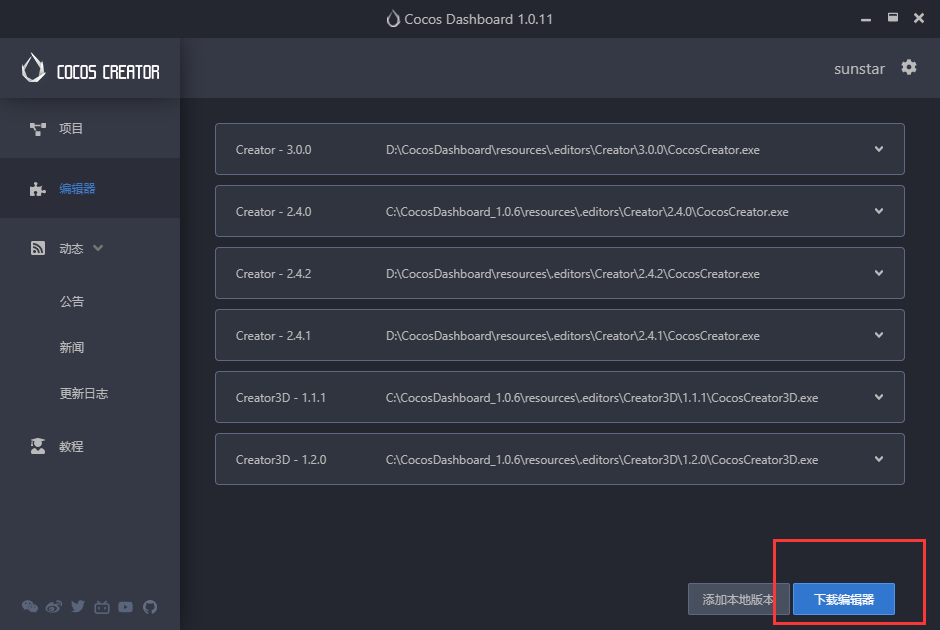
Task: Open the 公告 announcements page
Action: [71, 302]
